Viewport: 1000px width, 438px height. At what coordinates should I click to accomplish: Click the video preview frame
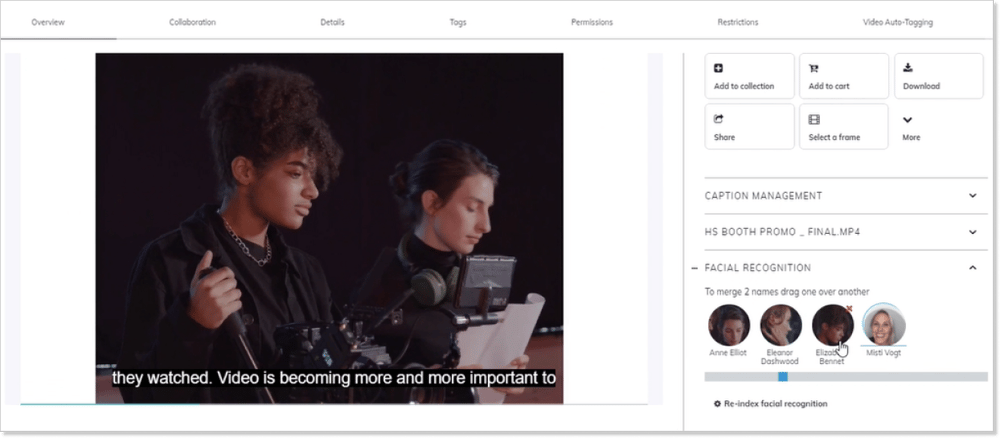(x=329, y=228)
